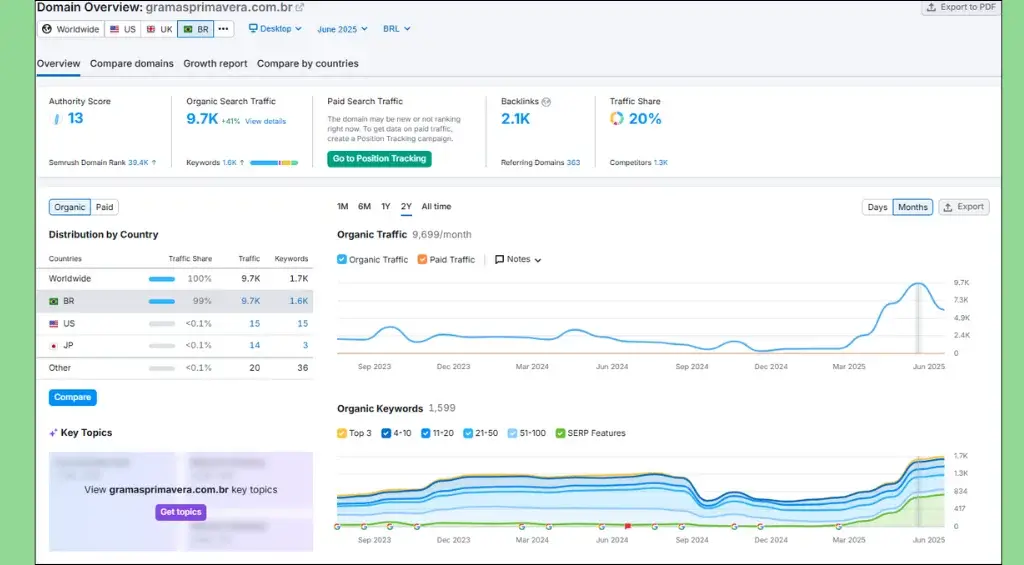
Task: Click the JP flag in the country table
Action: point(54,346)
